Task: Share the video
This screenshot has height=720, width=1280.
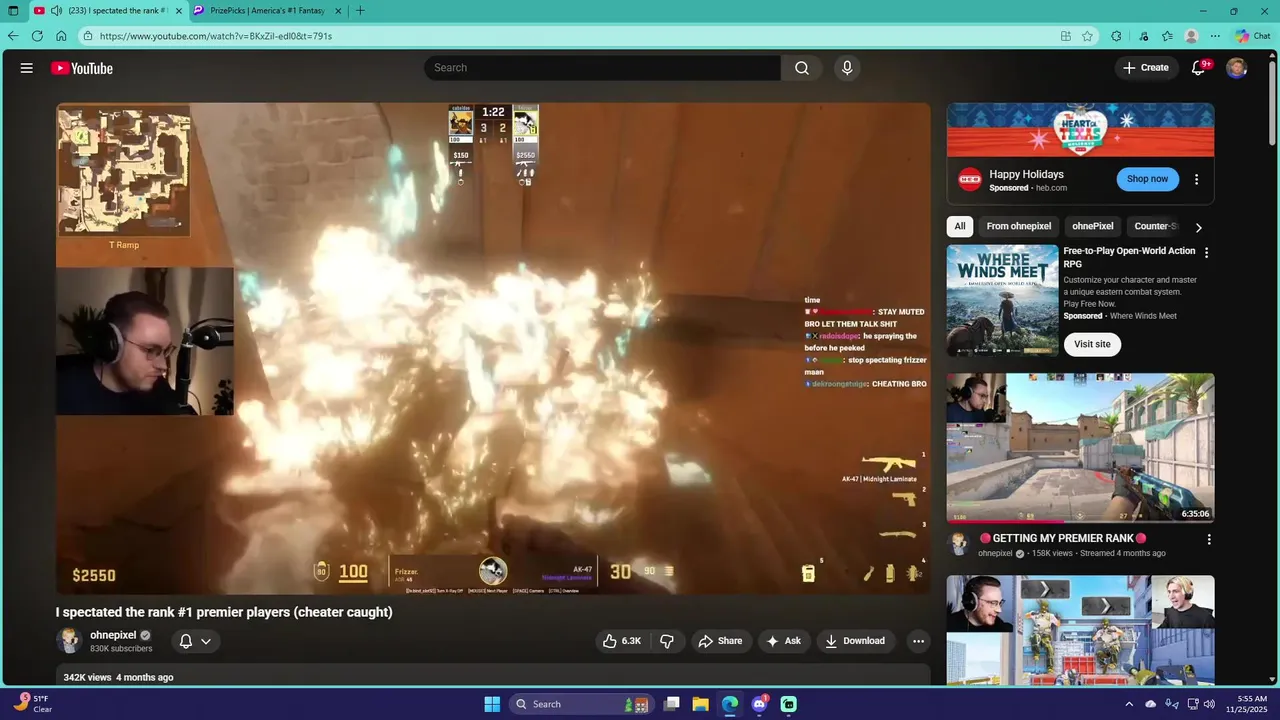Action: tap(720, 641)
